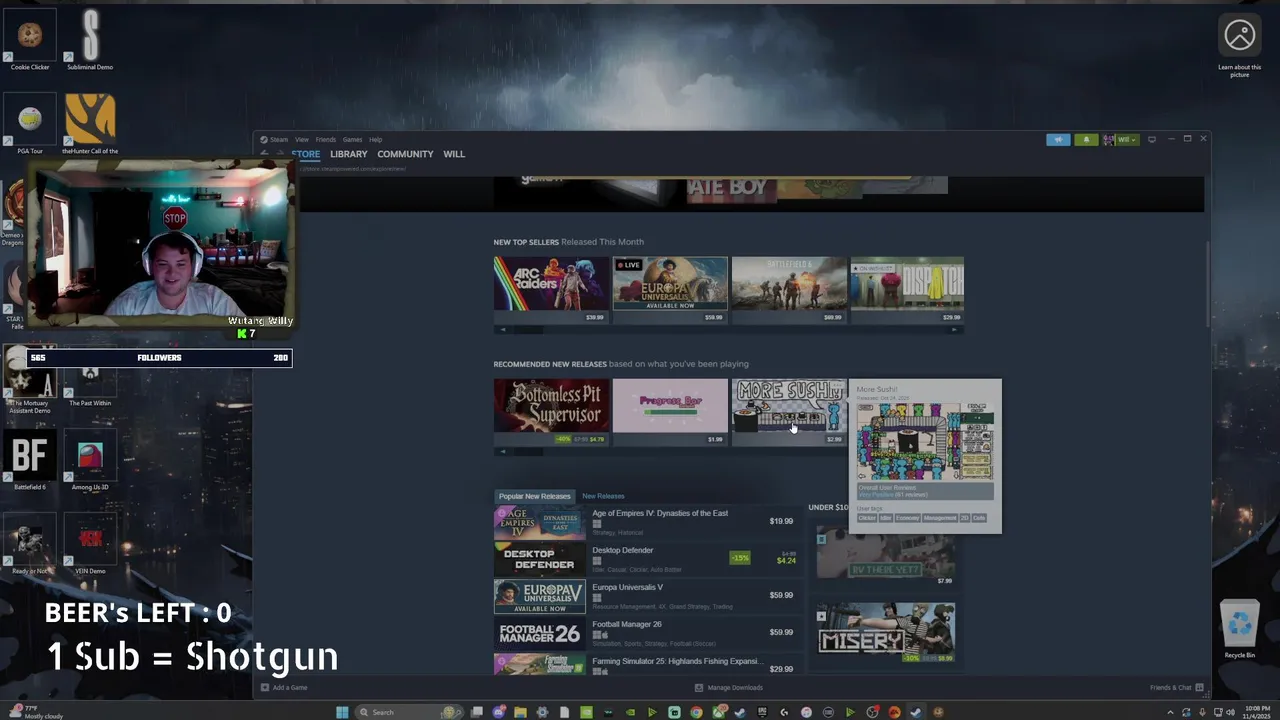
Task: Open Windows Start menu
Action: click(x=342, y=712)
